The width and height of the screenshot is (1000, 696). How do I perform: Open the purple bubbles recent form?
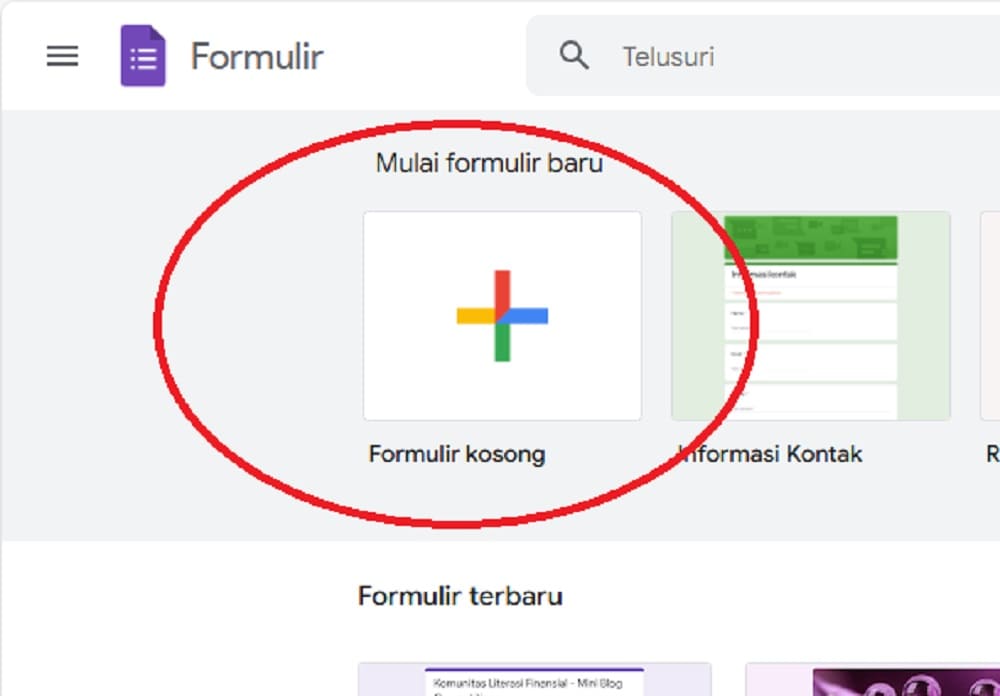(x=872, y=679)
